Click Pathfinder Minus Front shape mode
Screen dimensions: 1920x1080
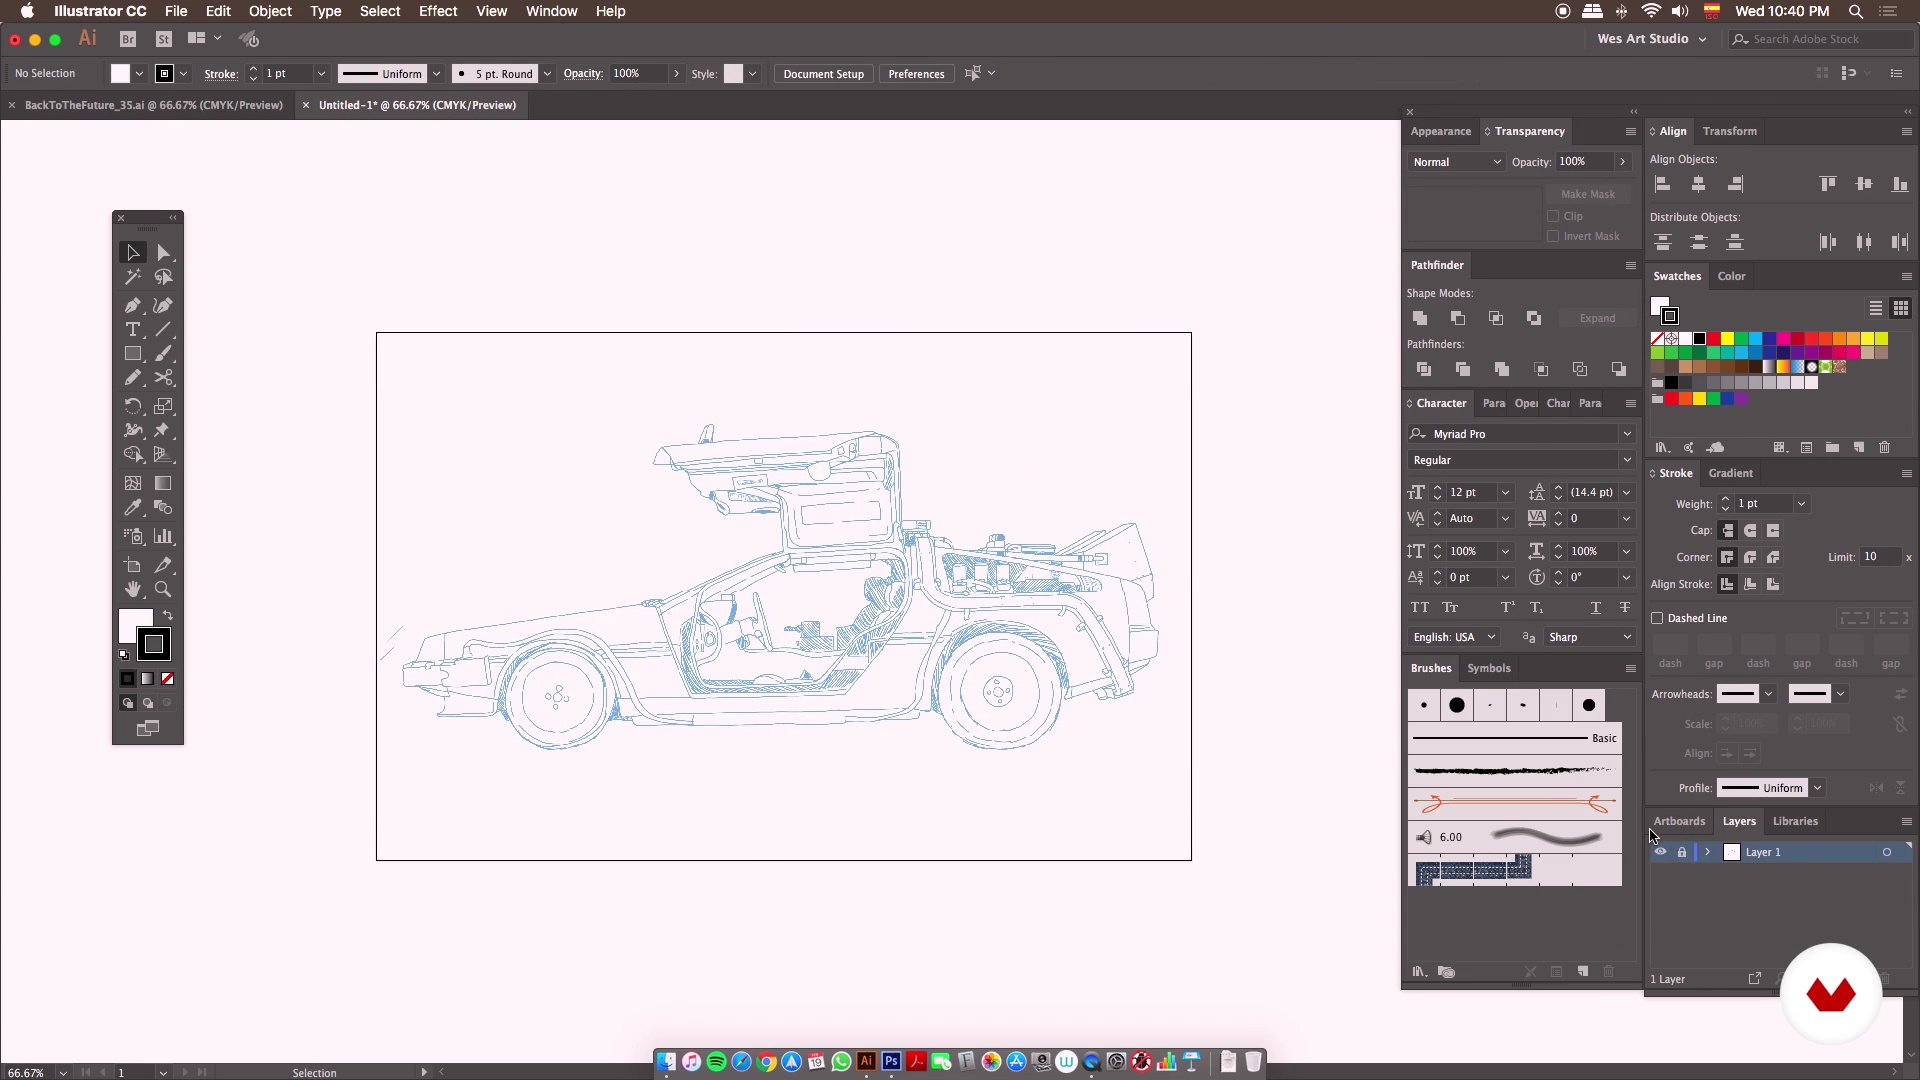1458,318
